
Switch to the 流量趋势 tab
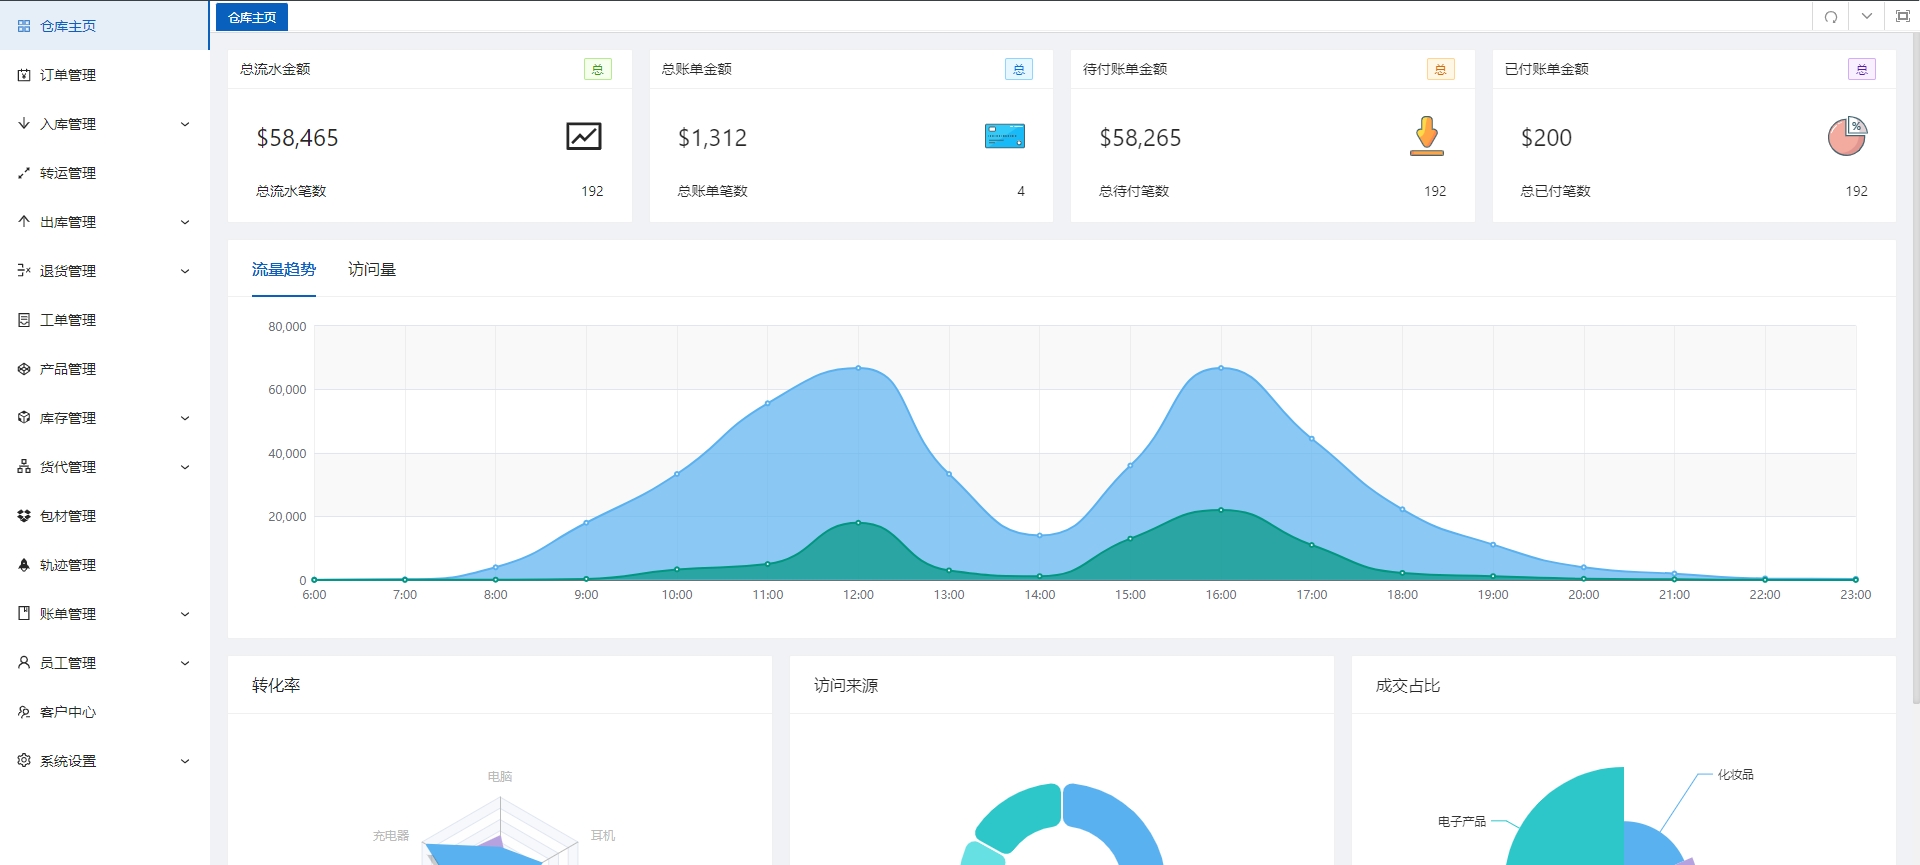click(x=284, y=269)
